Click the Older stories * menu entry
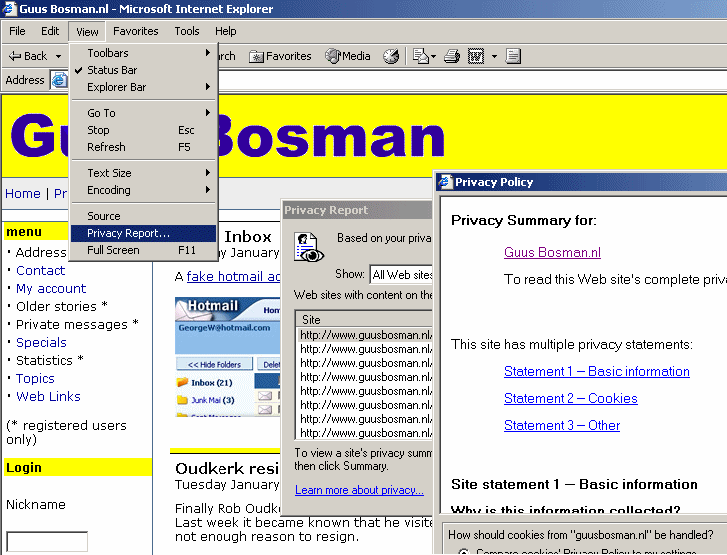The width and height of the screenshot is (727, 555). (x=62, y=306)
